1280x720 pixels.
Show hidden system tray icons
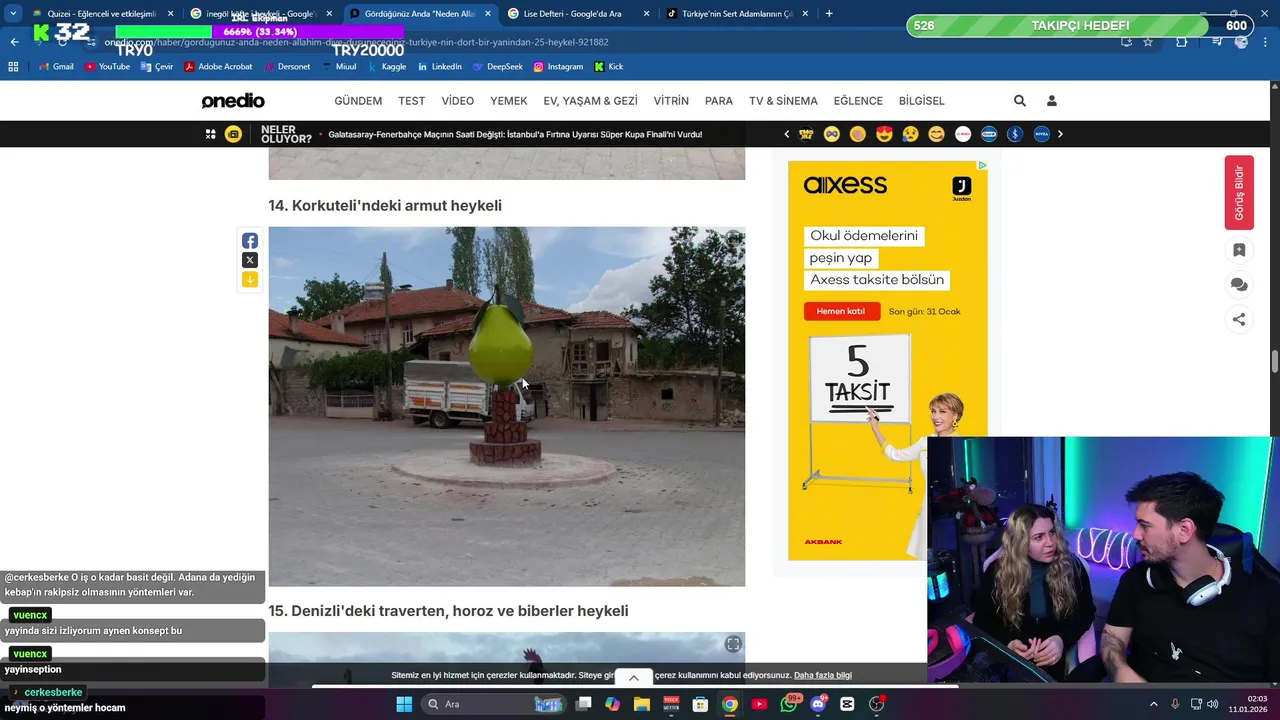(x=1153, y=704)
